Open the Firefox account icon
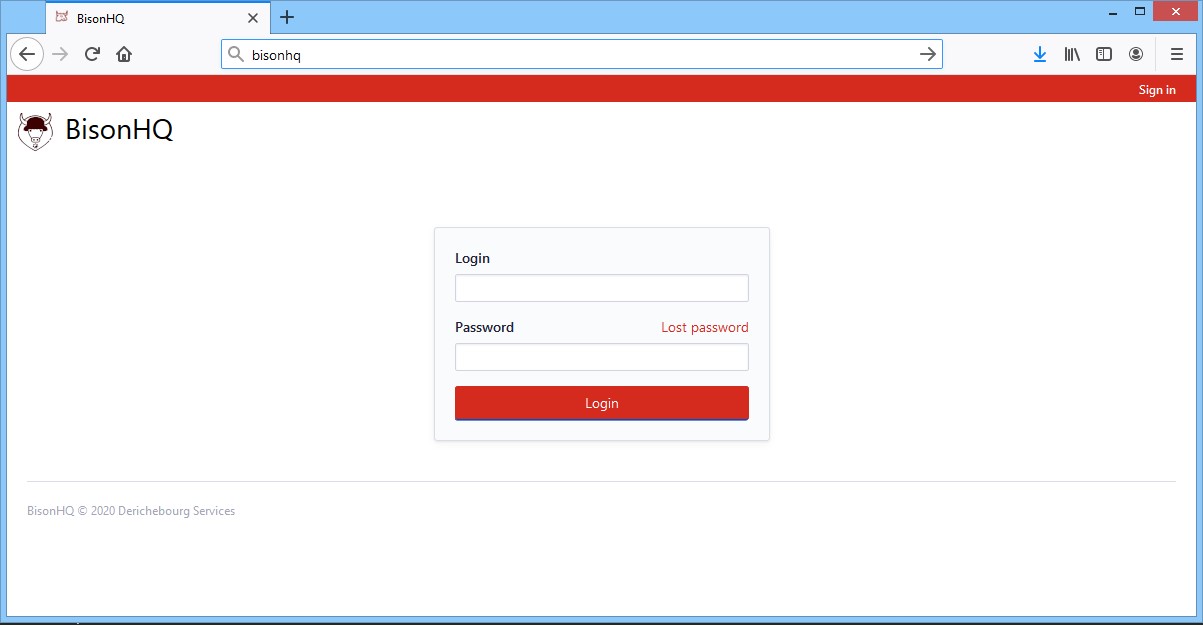The width and height of the screenshot is (1203, 625). tap(1136, 55)
